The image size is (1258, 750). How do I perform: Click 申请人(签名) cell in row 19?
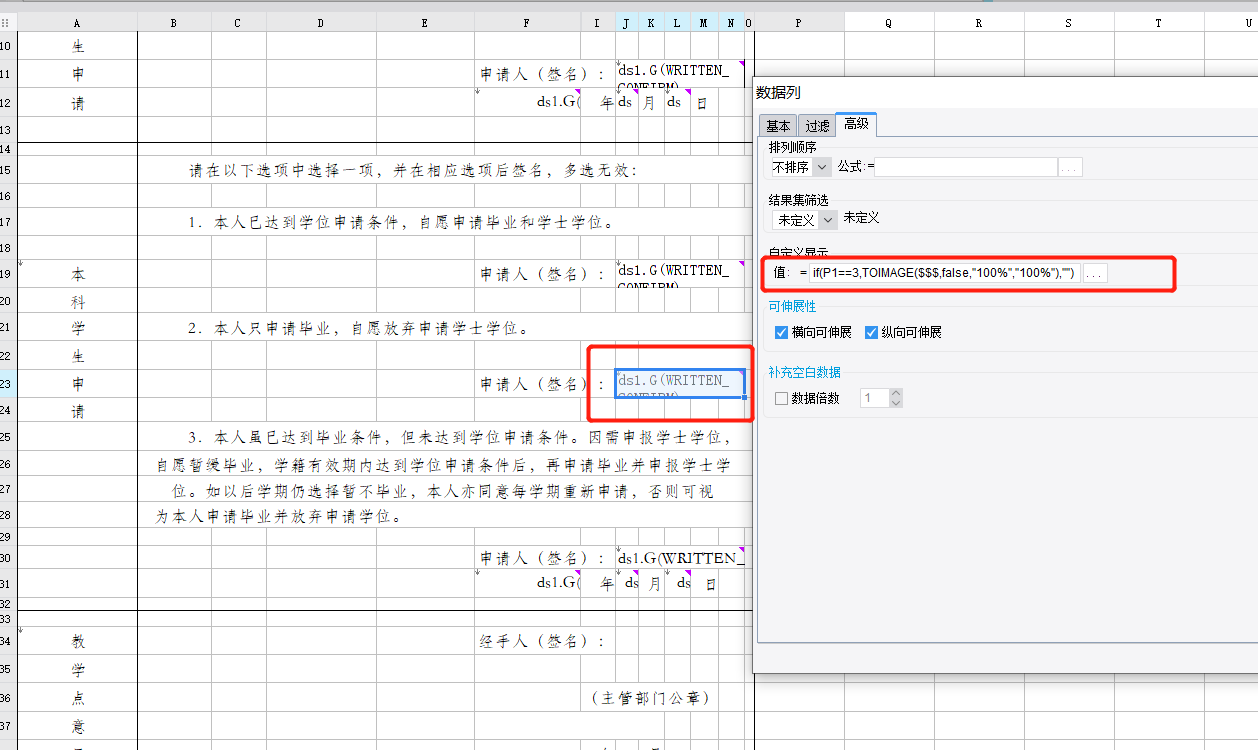click(x=542, y=274)
